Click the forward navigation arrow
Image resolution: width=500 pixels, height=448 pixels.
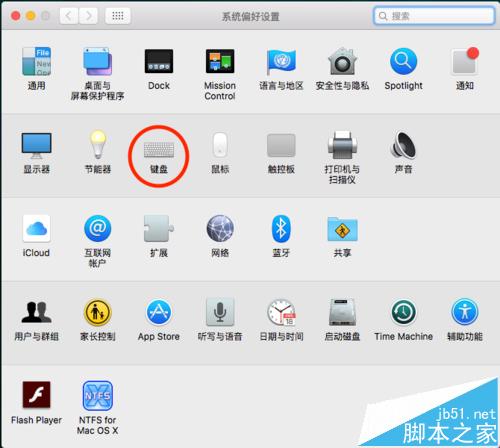[x=88, y=16]
